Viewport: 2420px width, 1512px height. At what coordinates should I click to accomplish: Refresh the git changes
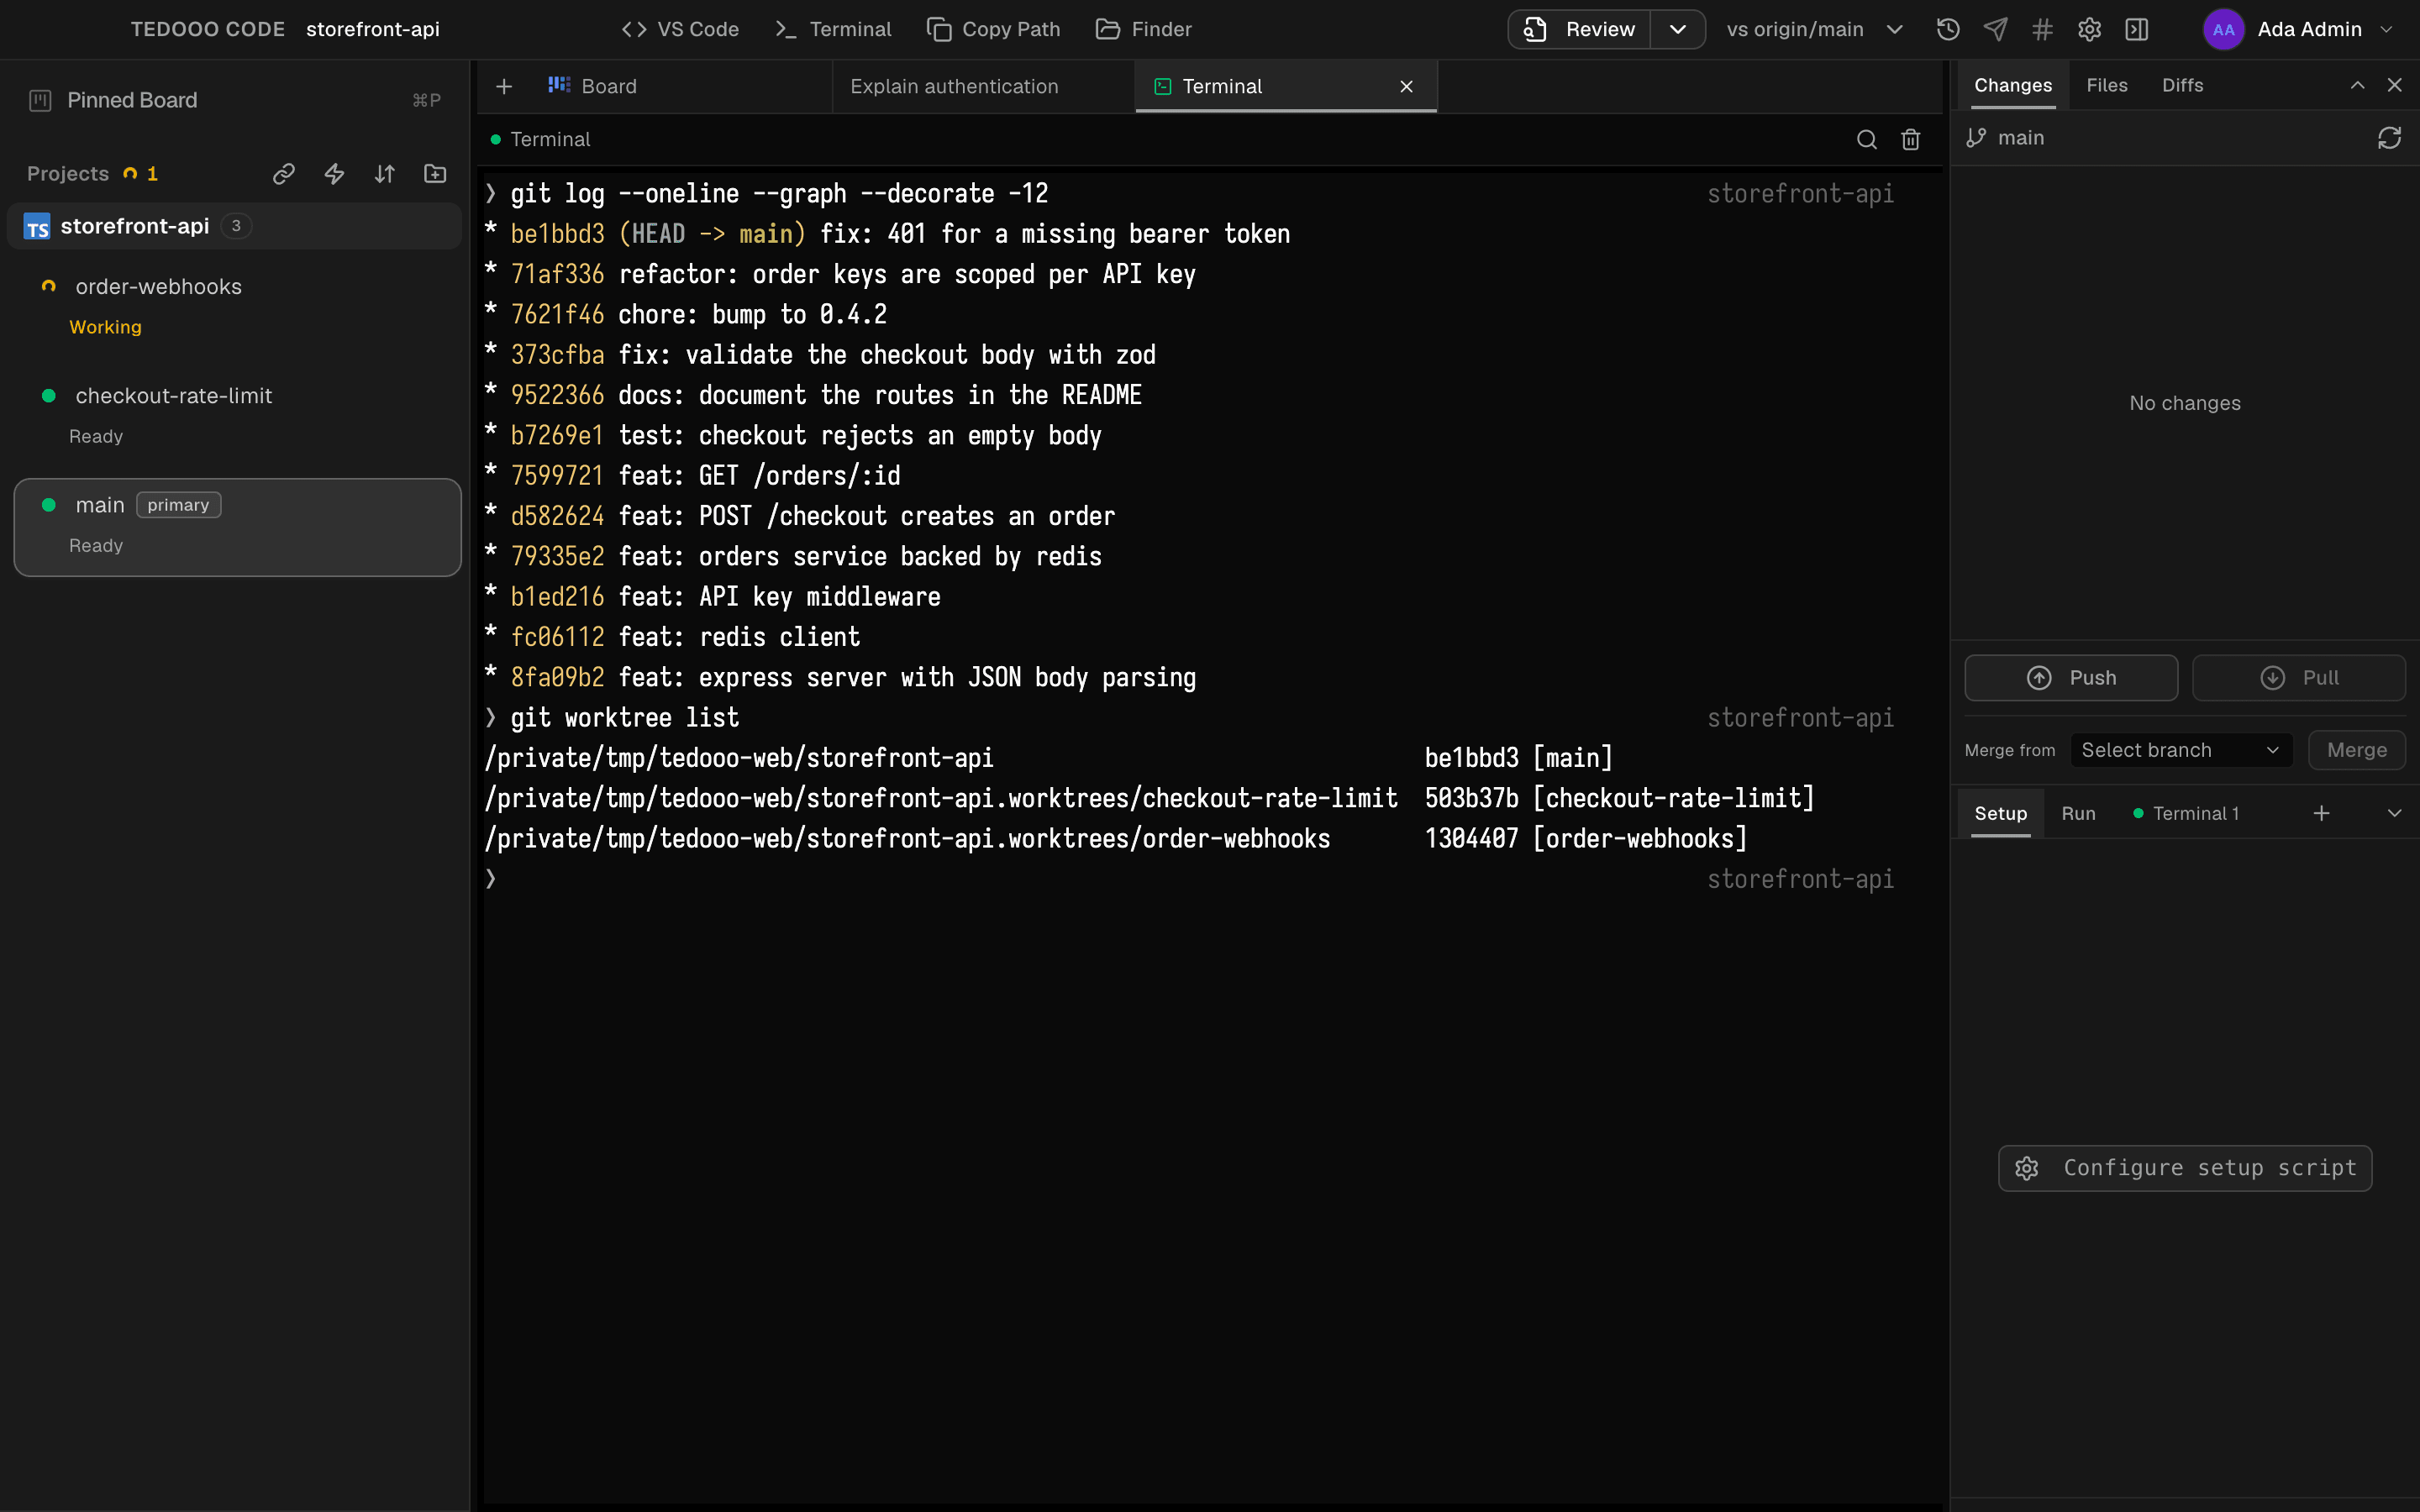2389,138
